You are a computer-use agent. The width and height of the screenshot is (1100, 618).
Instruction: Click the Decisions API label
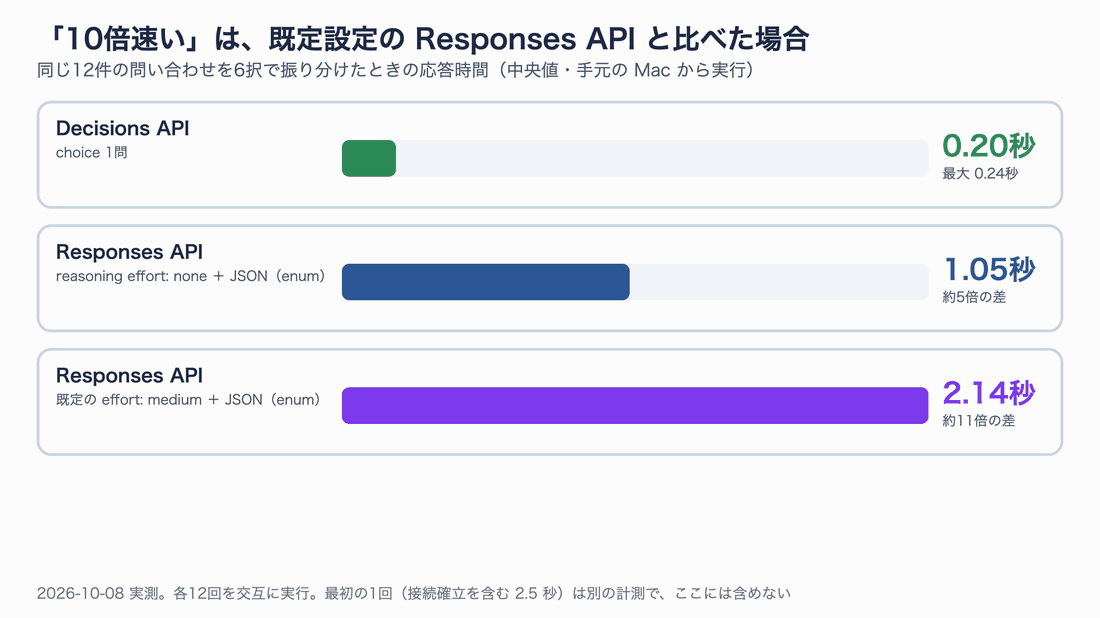click(123, 128)
